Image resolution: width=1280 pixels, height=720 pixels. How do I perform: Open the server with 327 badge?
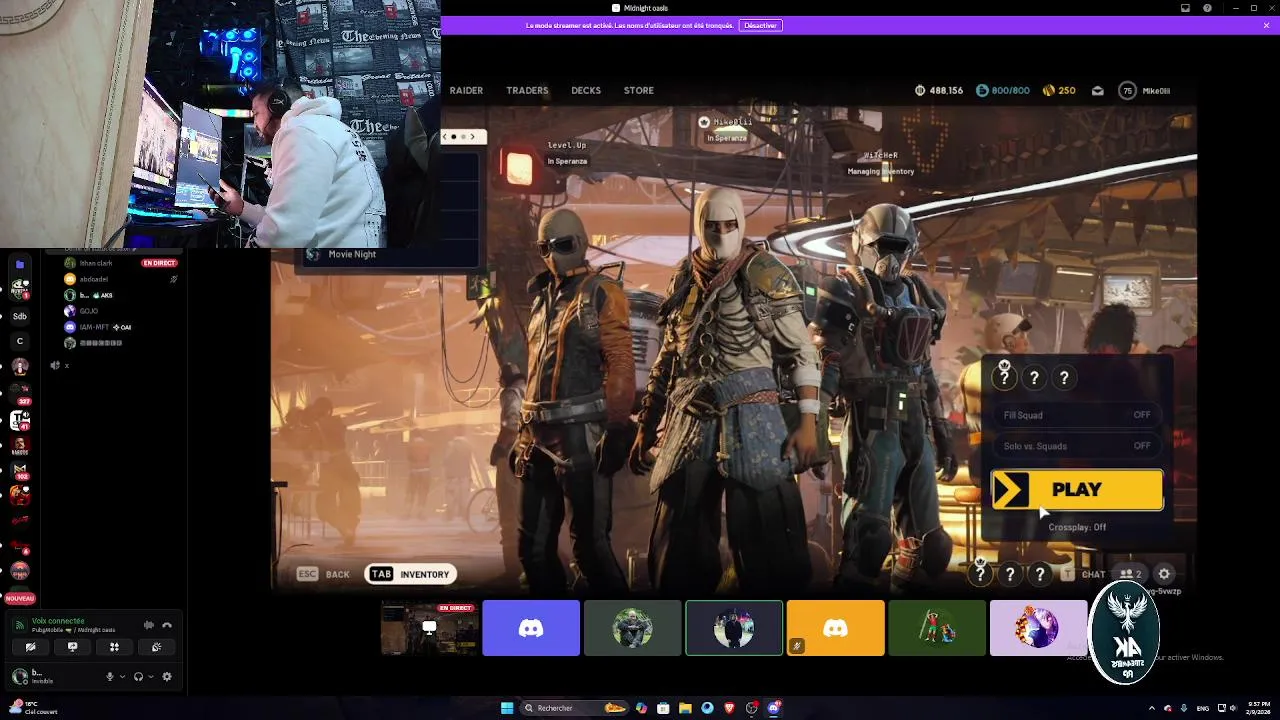coord(19,394)
